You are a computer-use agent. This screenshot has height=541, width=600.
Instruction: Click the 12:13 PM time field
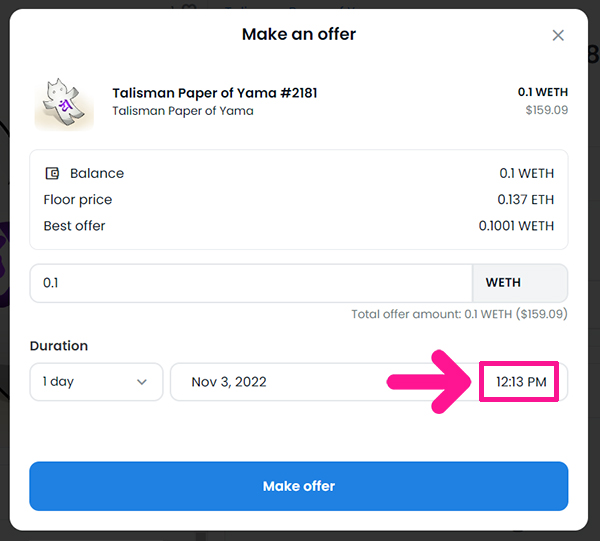coord(521,382)
